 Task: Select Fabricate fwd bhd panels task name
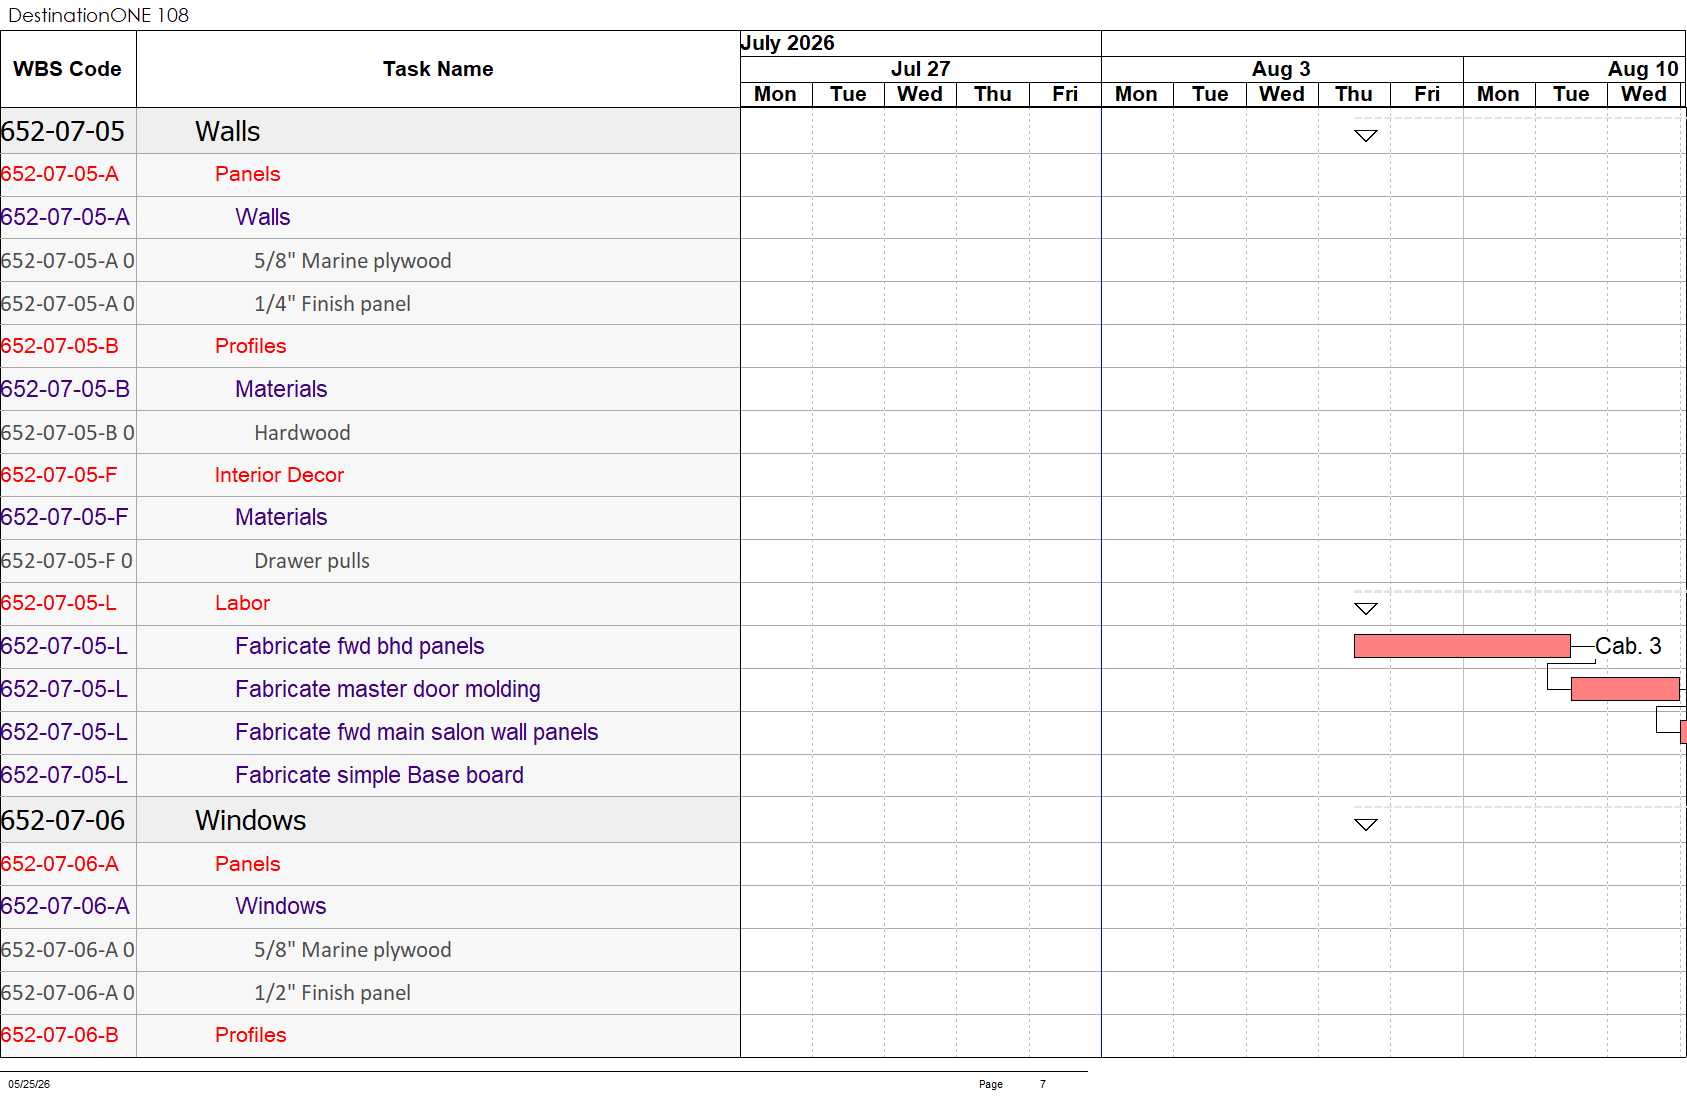(360, 646)
